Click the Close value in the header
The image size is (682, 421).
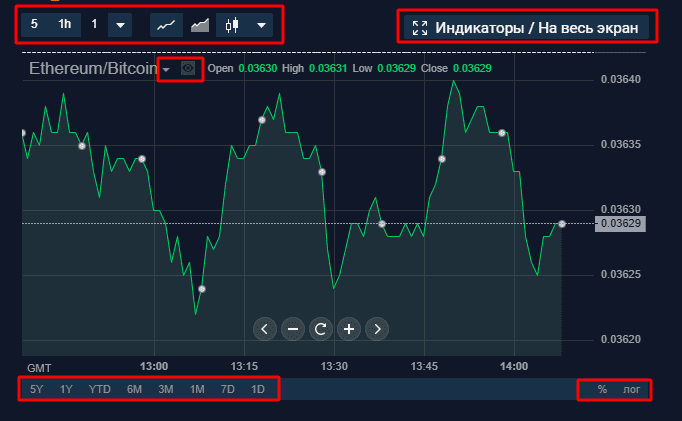472,68
